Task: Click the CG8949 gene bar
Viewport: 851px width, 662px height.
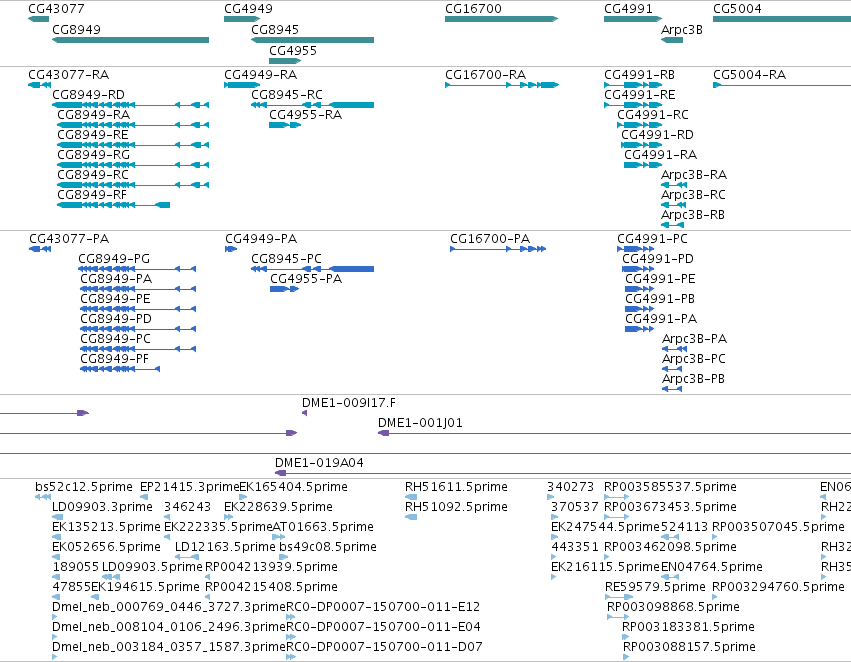Action: coord(130,40)
